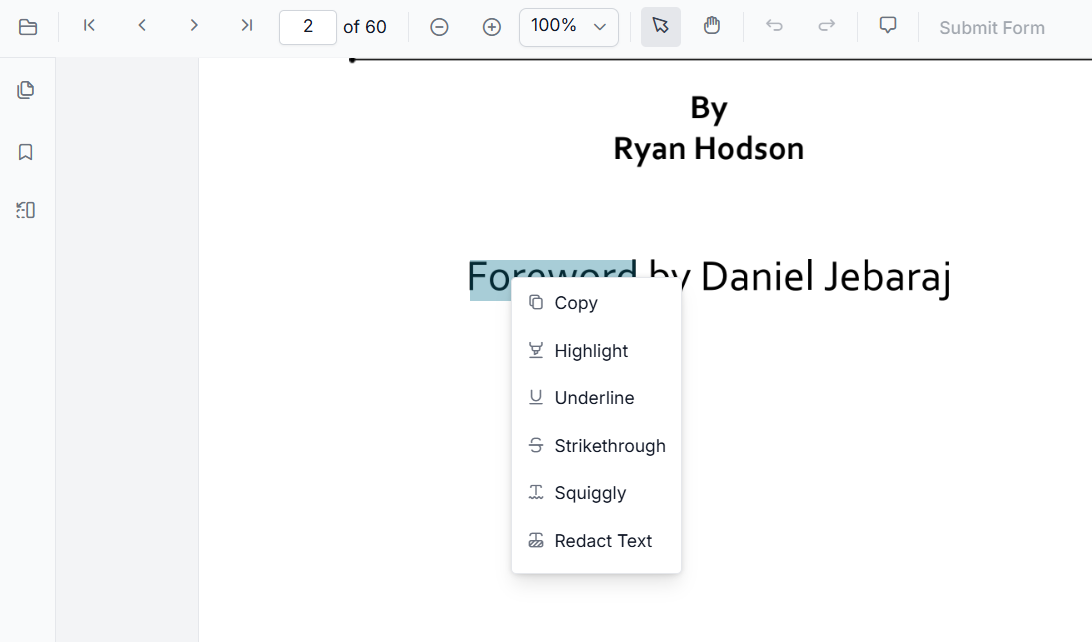Underline the selected text
Viewport: 1092px width, 642px height.
(x=594, y=397)
